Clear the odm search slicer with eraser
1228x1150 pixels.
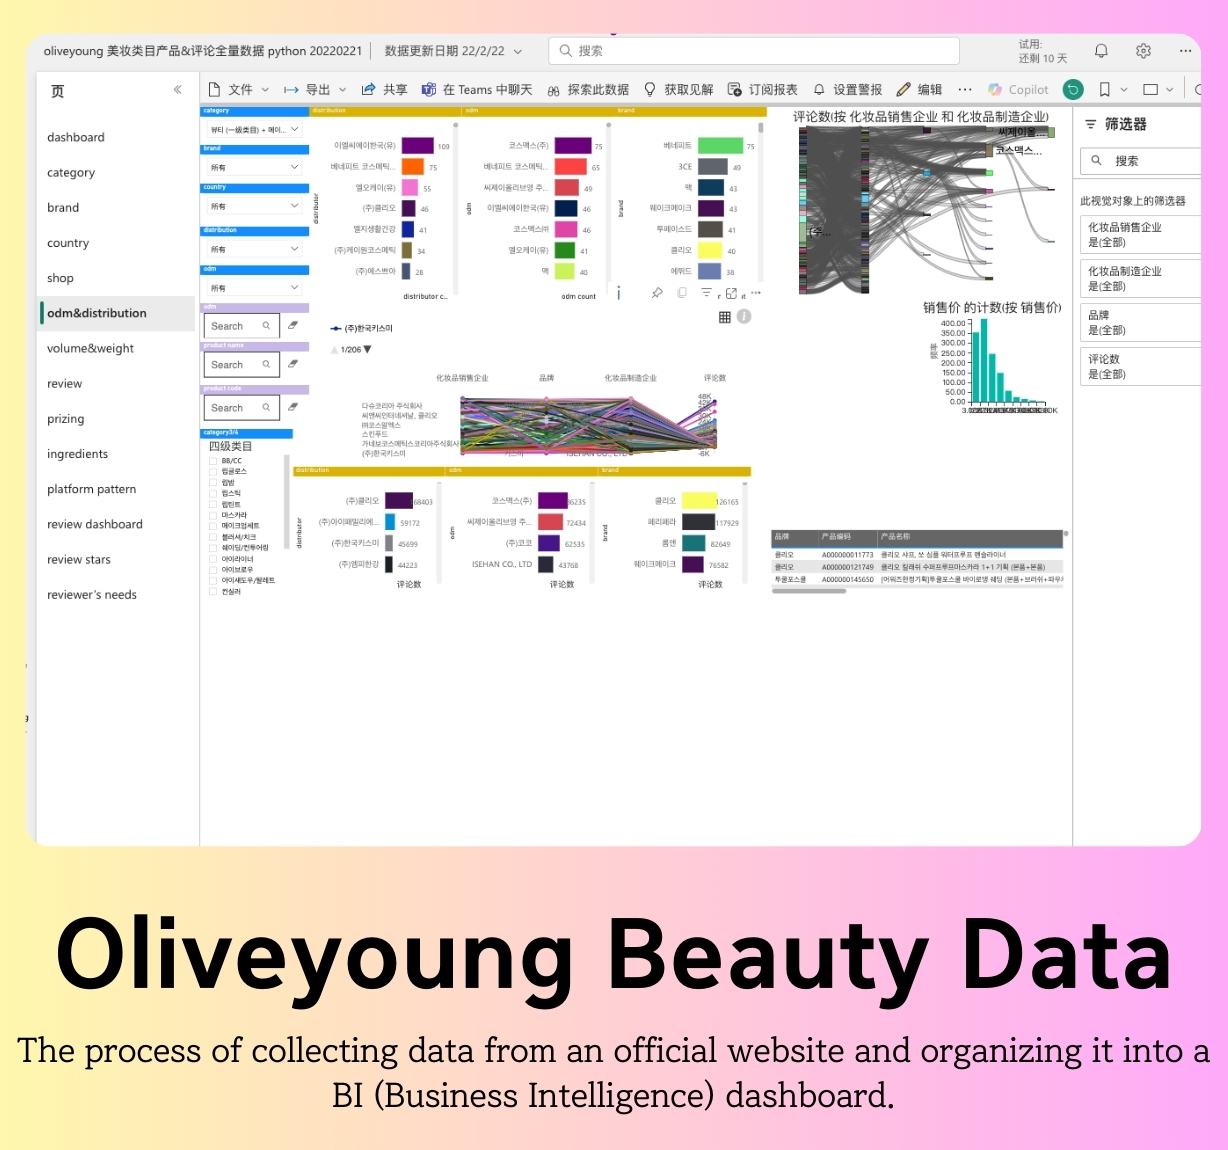click(293, 325)
